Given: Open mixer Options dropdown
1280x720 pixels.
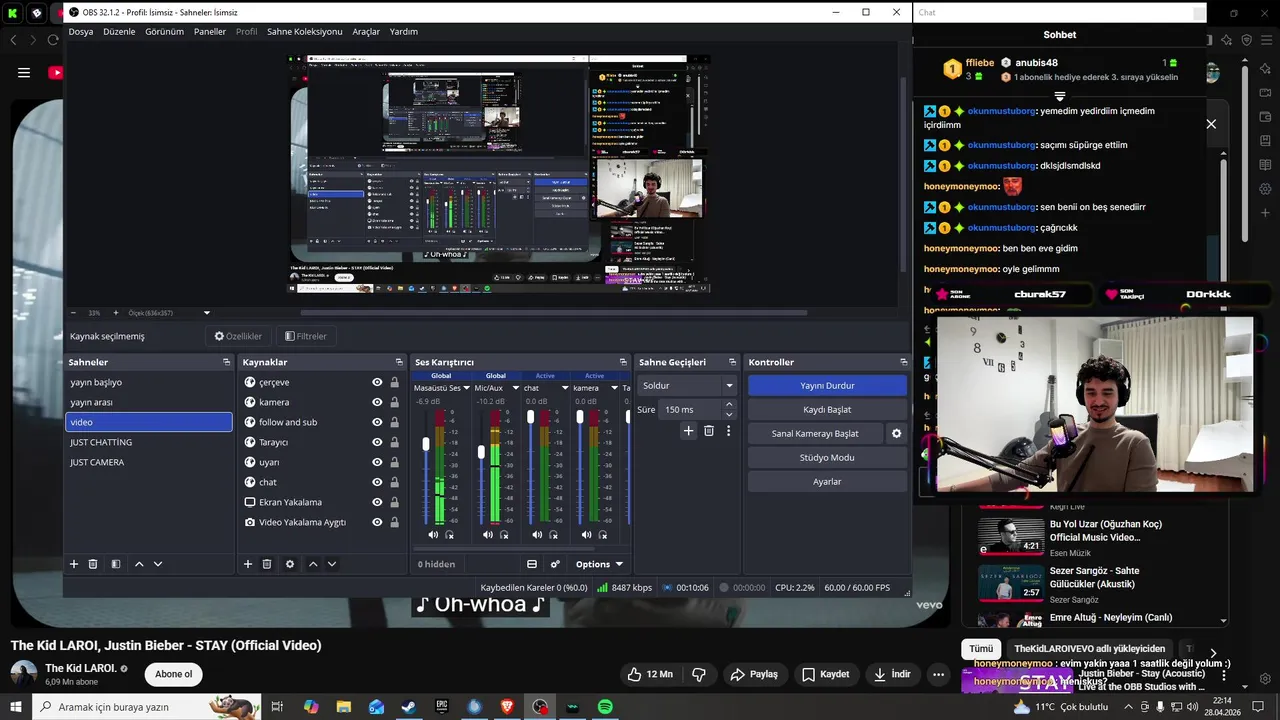Looking at the screenshot, I should pos(599,564).
